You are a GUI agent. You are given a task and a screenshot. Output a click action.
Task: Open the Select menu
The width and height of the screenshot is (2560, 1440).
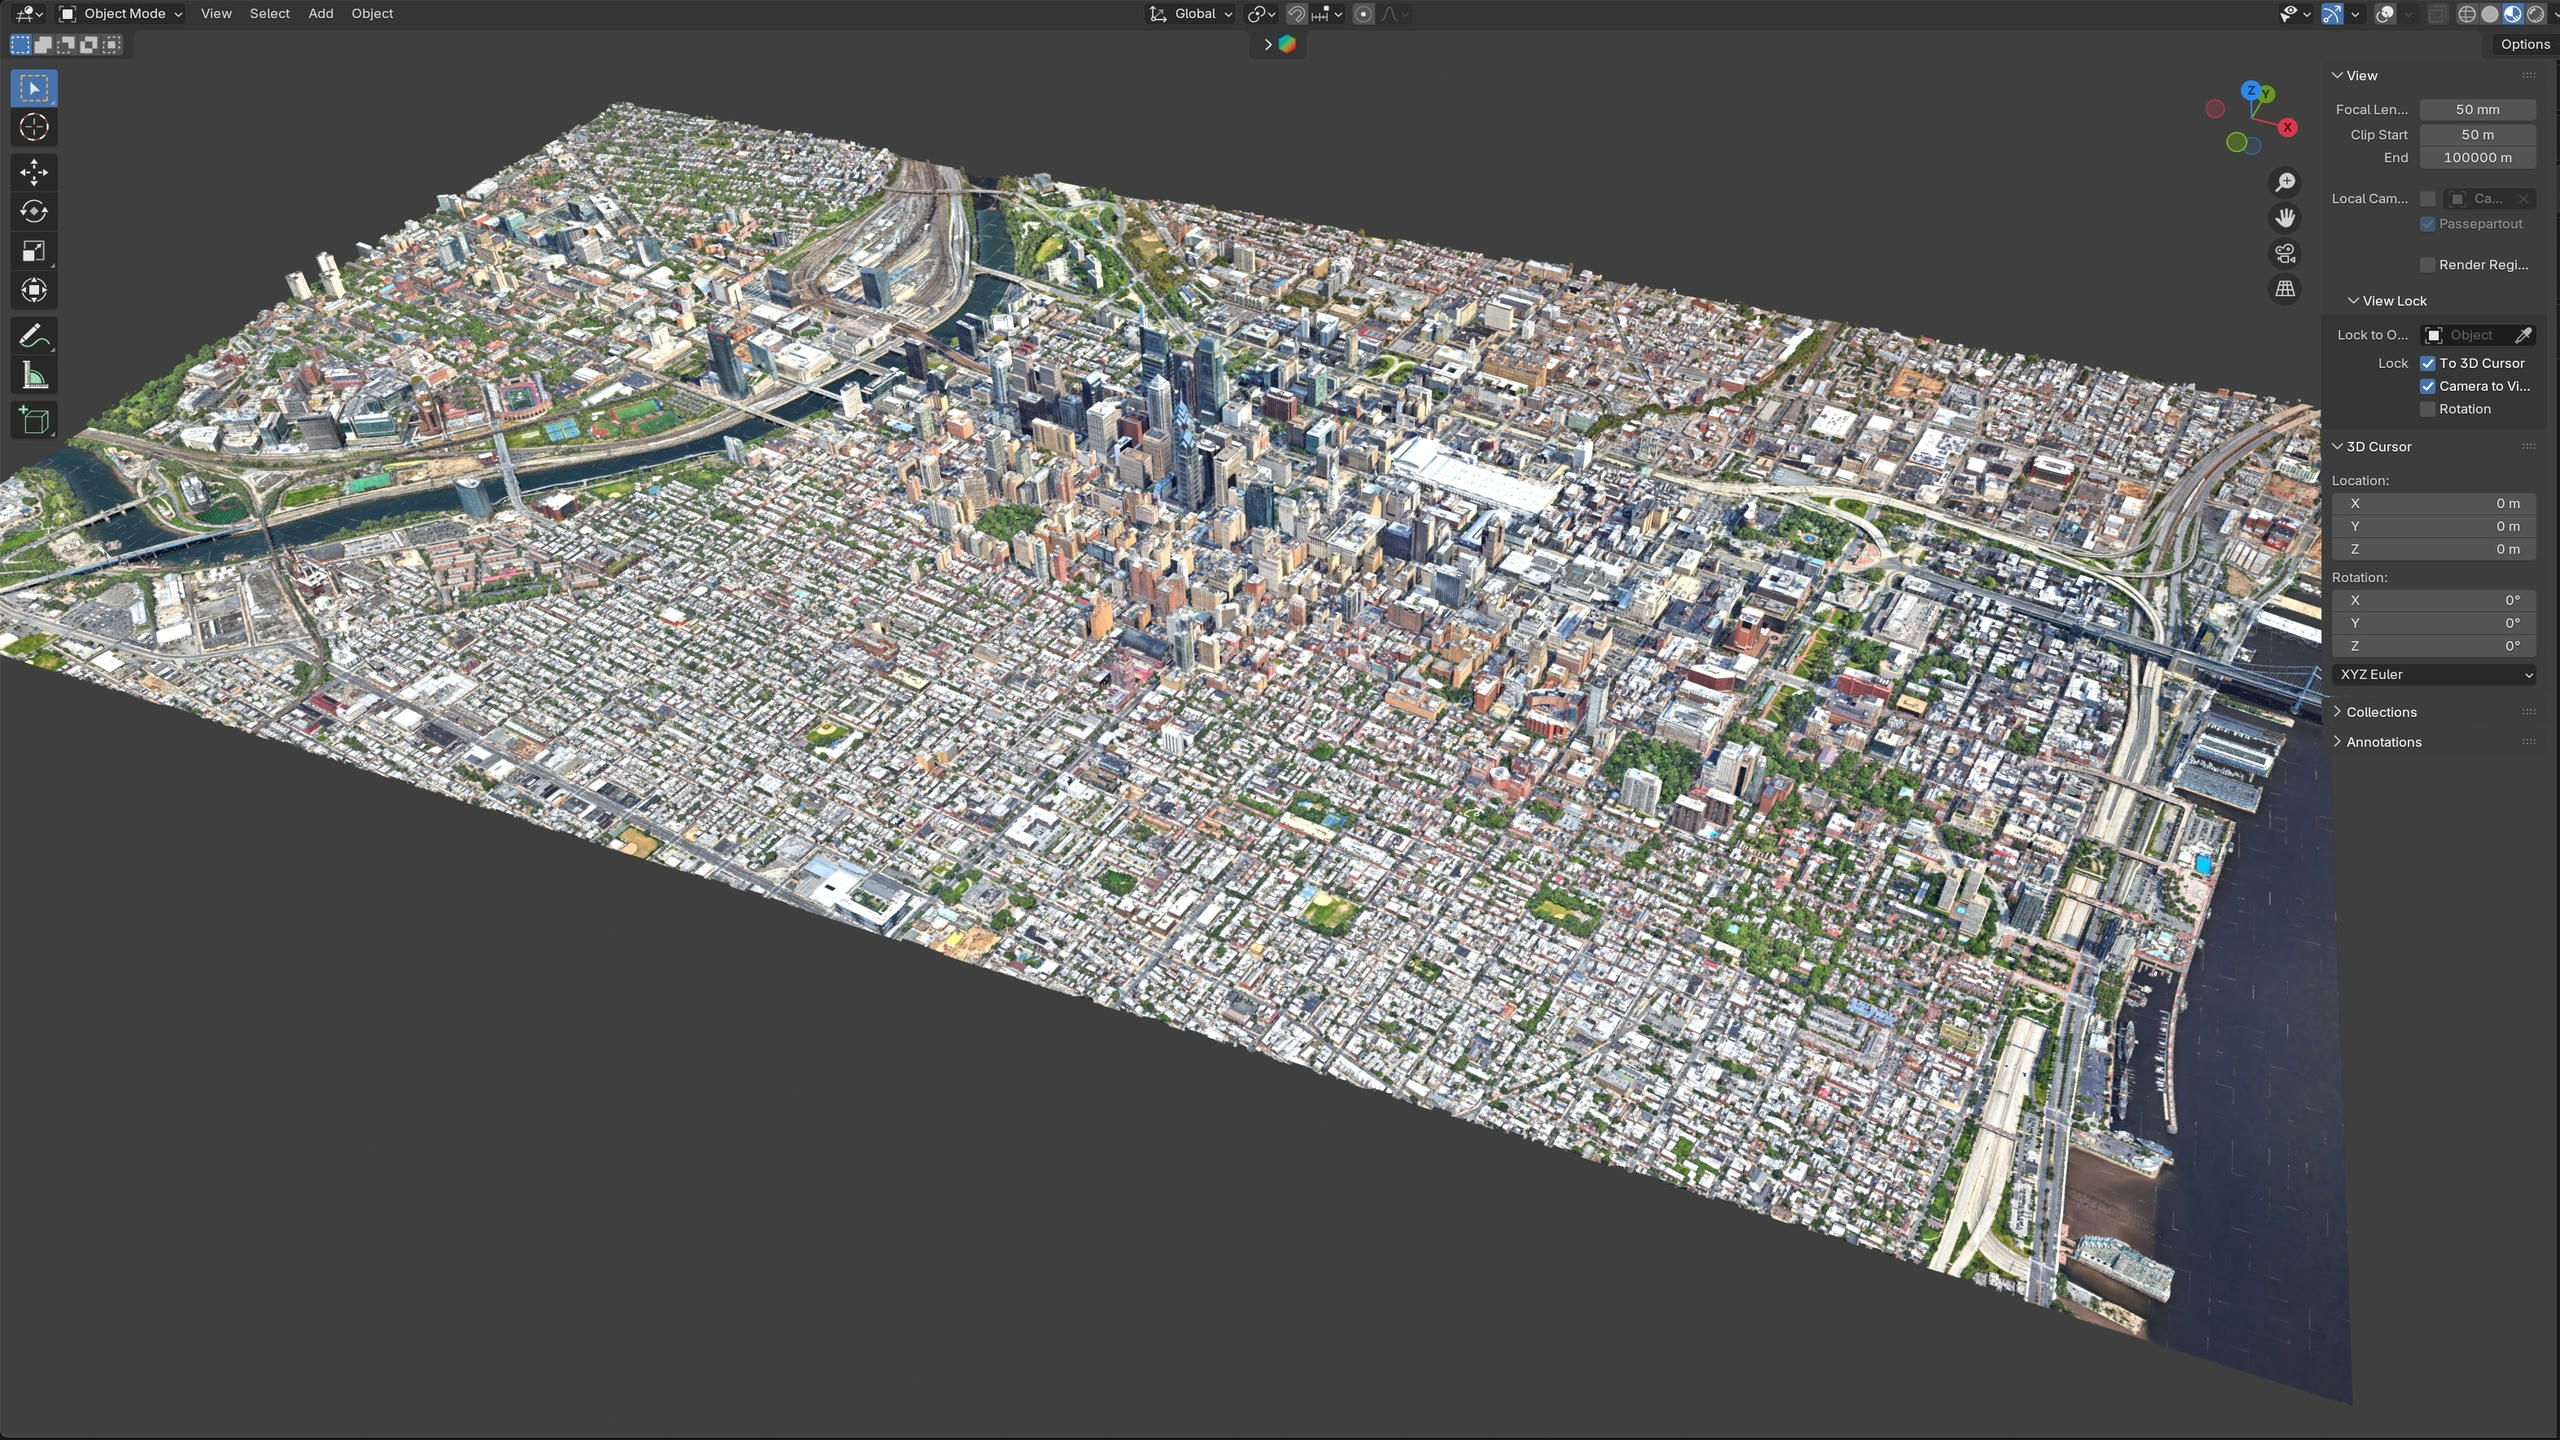(270, 14)
